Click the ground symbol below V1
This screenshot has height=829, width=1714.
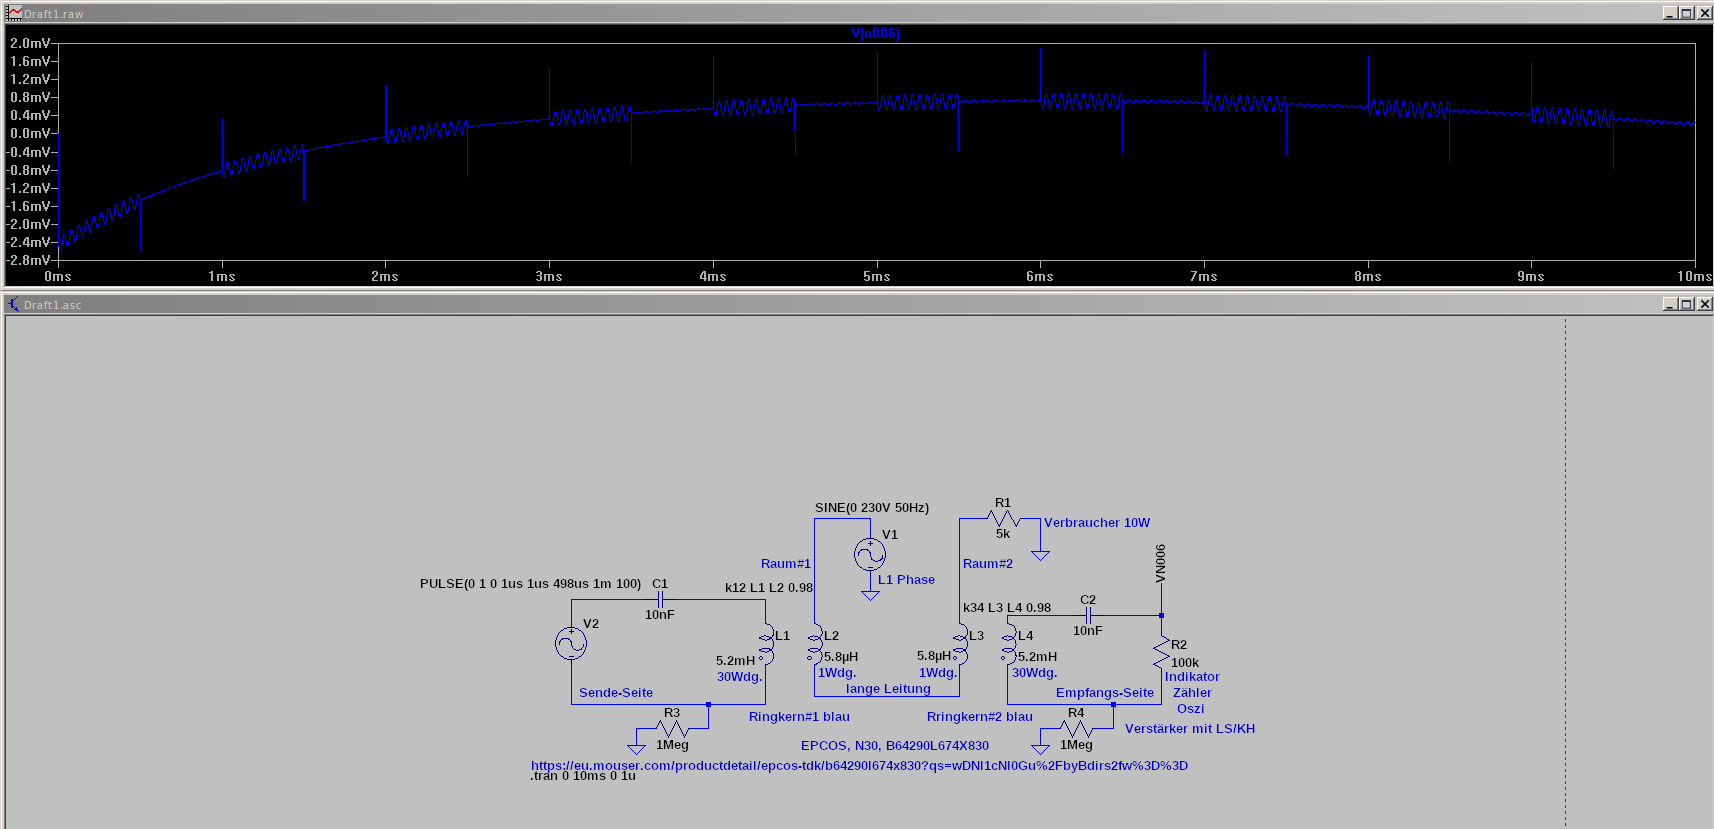[x=870, y=595]
